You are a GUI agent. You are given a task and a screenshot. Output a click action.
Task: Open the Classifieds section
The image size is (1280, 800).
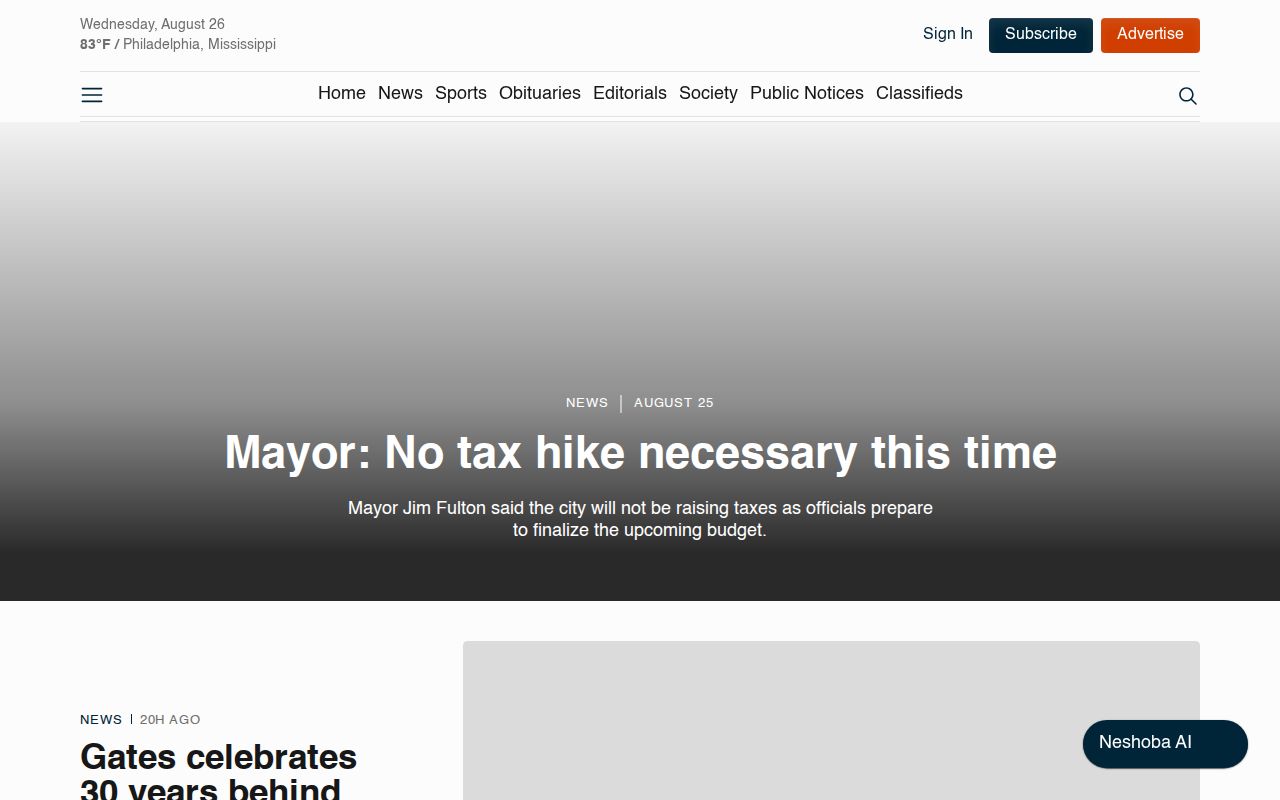click(919, 93)
